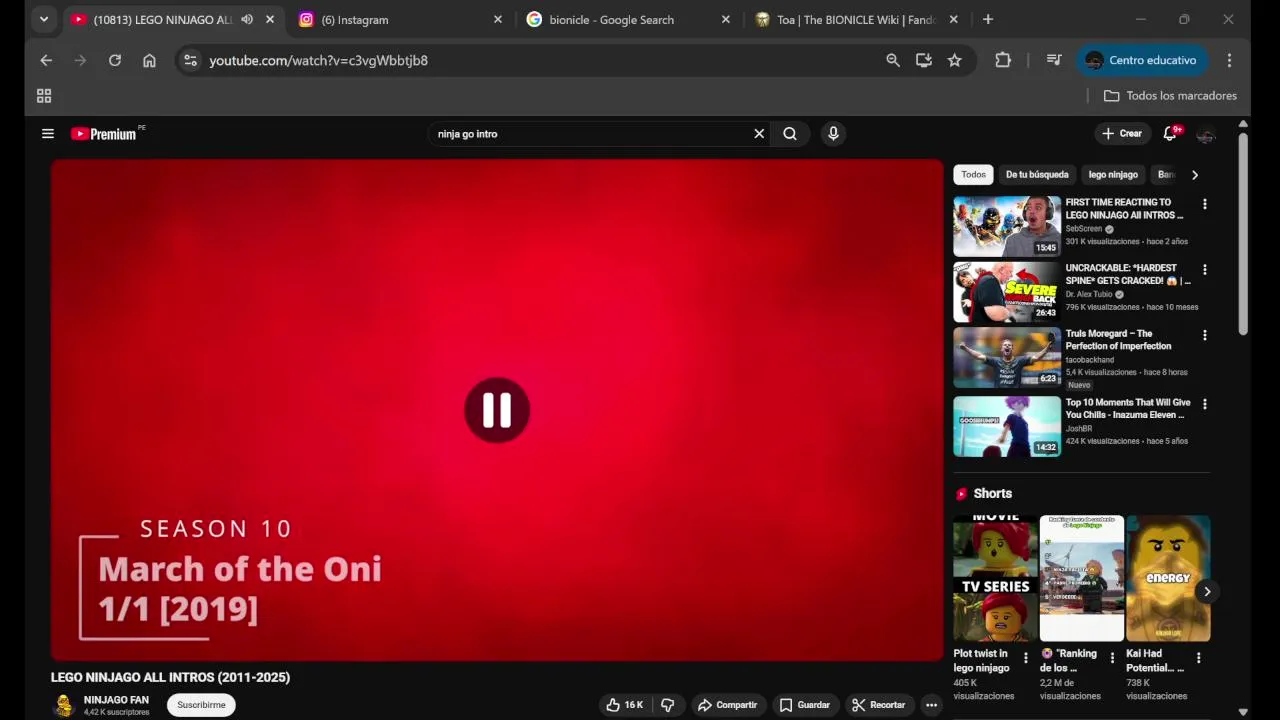Open options for Ranking de los short
The width and height of the screenshot is (1280, 720).
coord(1111,658)
